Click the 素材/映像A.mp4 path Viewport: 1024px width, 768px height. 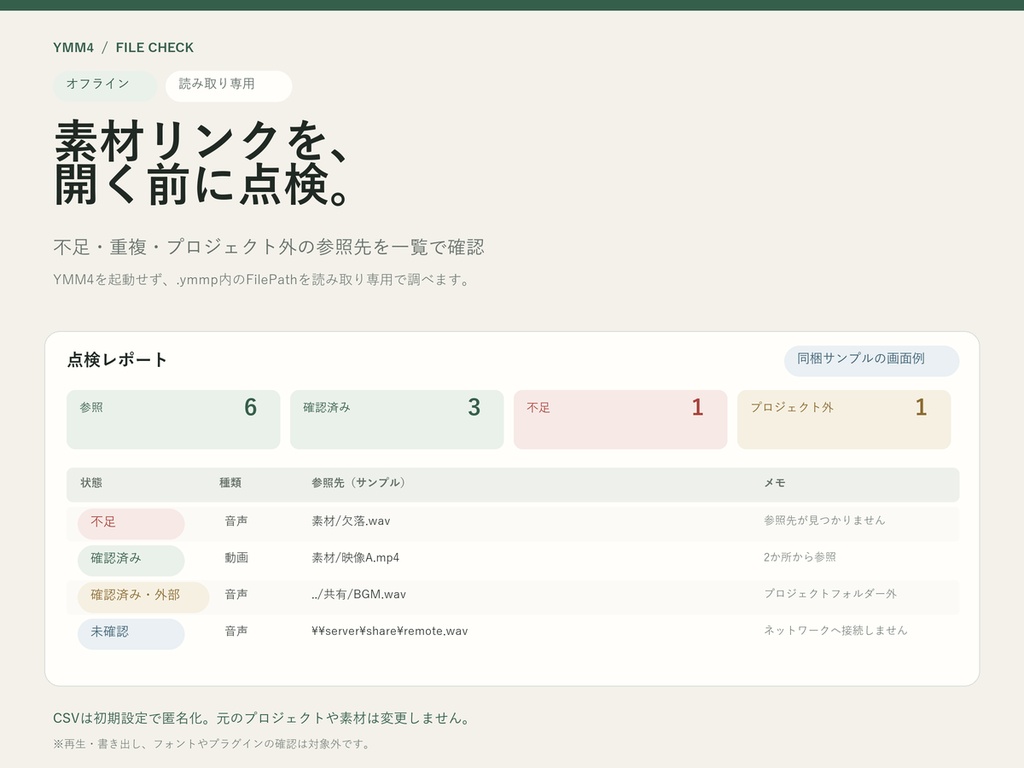(355, 558)
